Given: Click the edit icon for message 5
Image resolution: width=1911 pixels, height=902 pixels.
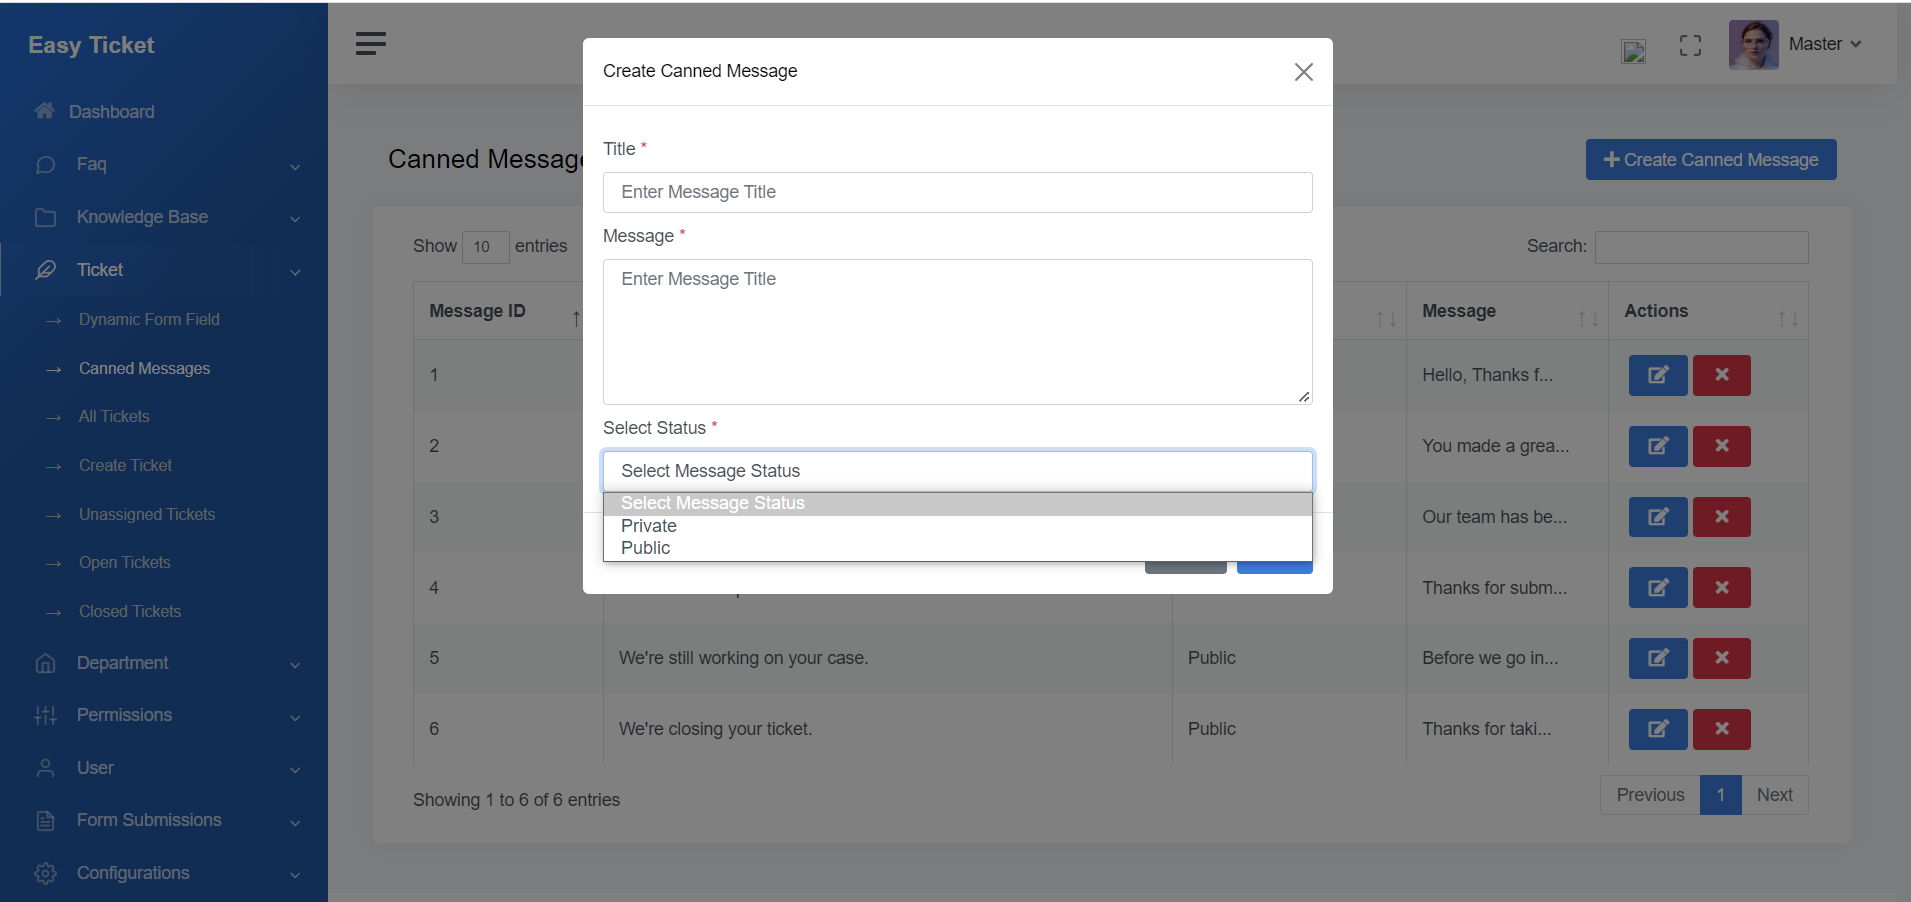Looking at the screenshot, I should 1657,658.
